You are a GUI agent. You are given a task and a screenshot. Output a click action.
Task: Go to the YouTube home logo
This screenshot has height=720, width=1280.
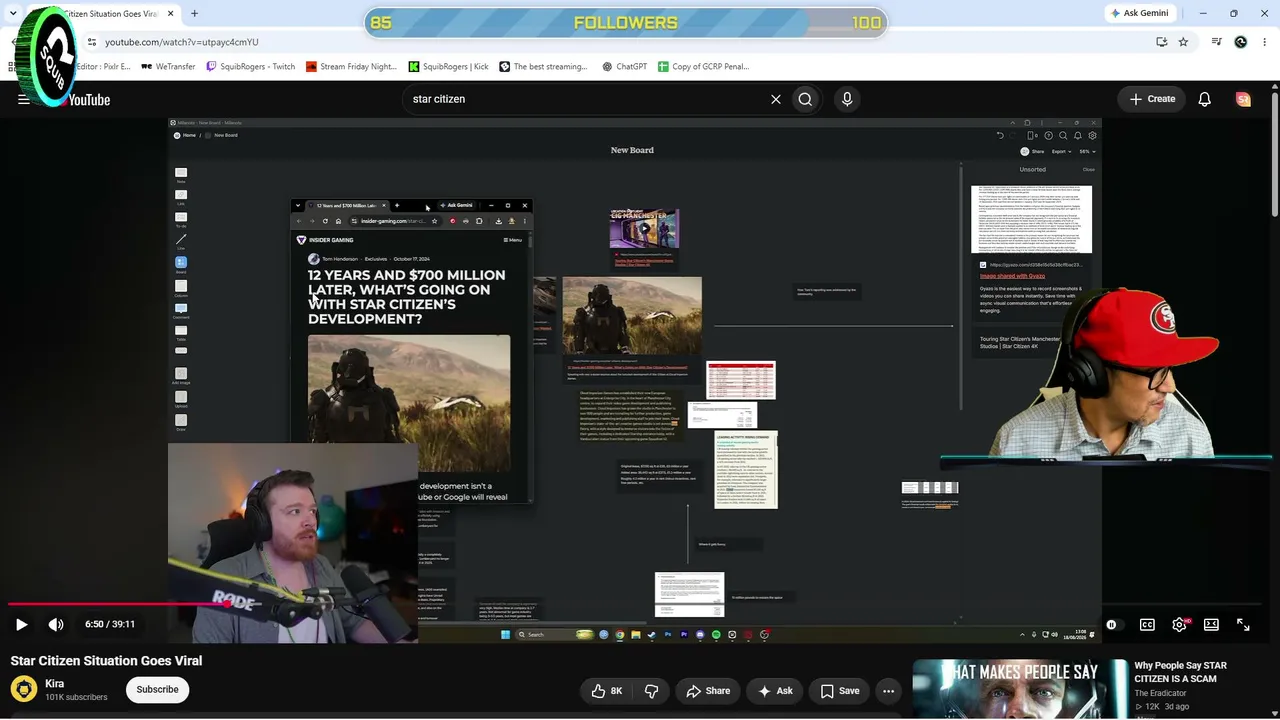(x=88, y=99)
